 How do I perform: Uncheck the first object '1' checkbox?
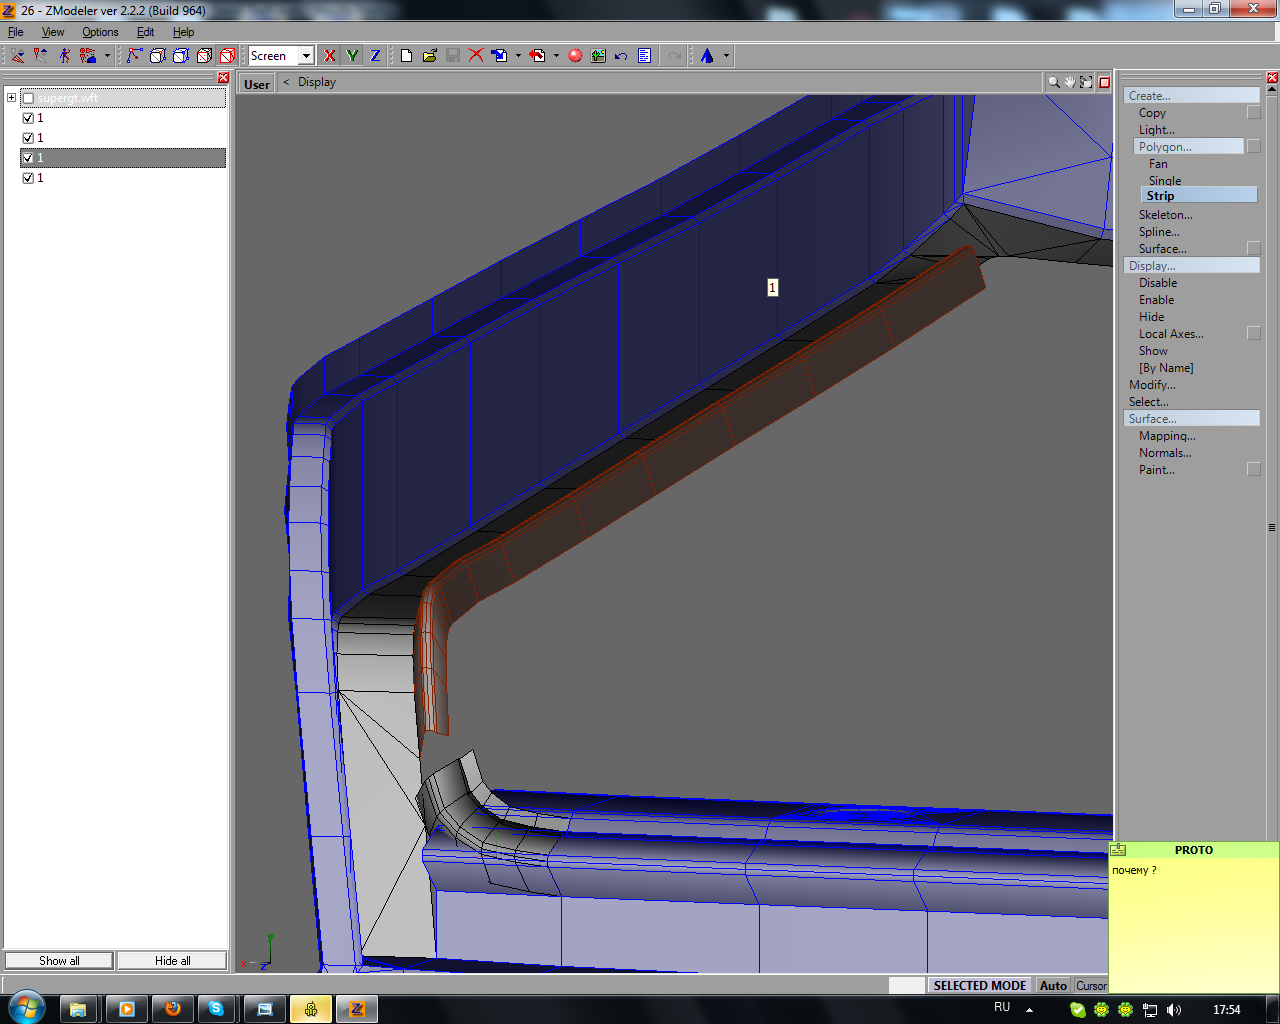click(28, 118)
